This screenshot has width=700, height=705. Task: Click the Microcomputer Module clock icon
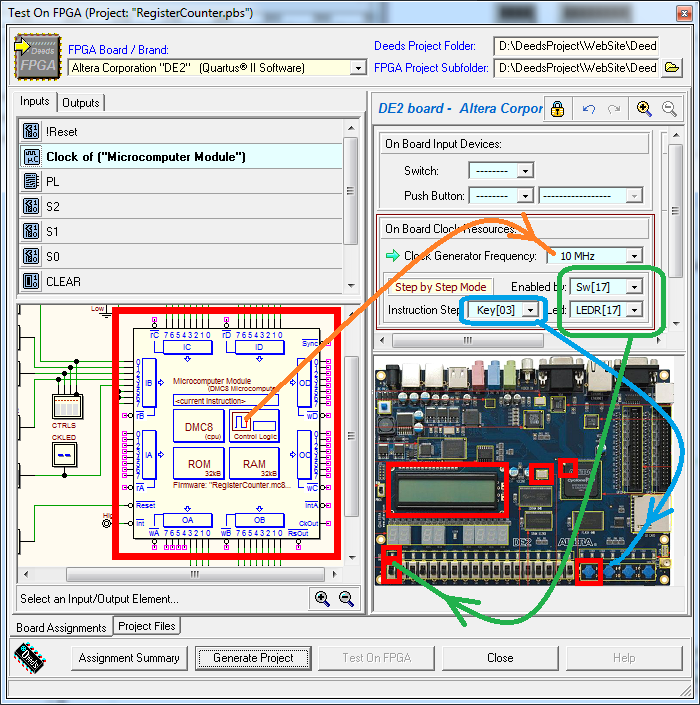point(31,156)
